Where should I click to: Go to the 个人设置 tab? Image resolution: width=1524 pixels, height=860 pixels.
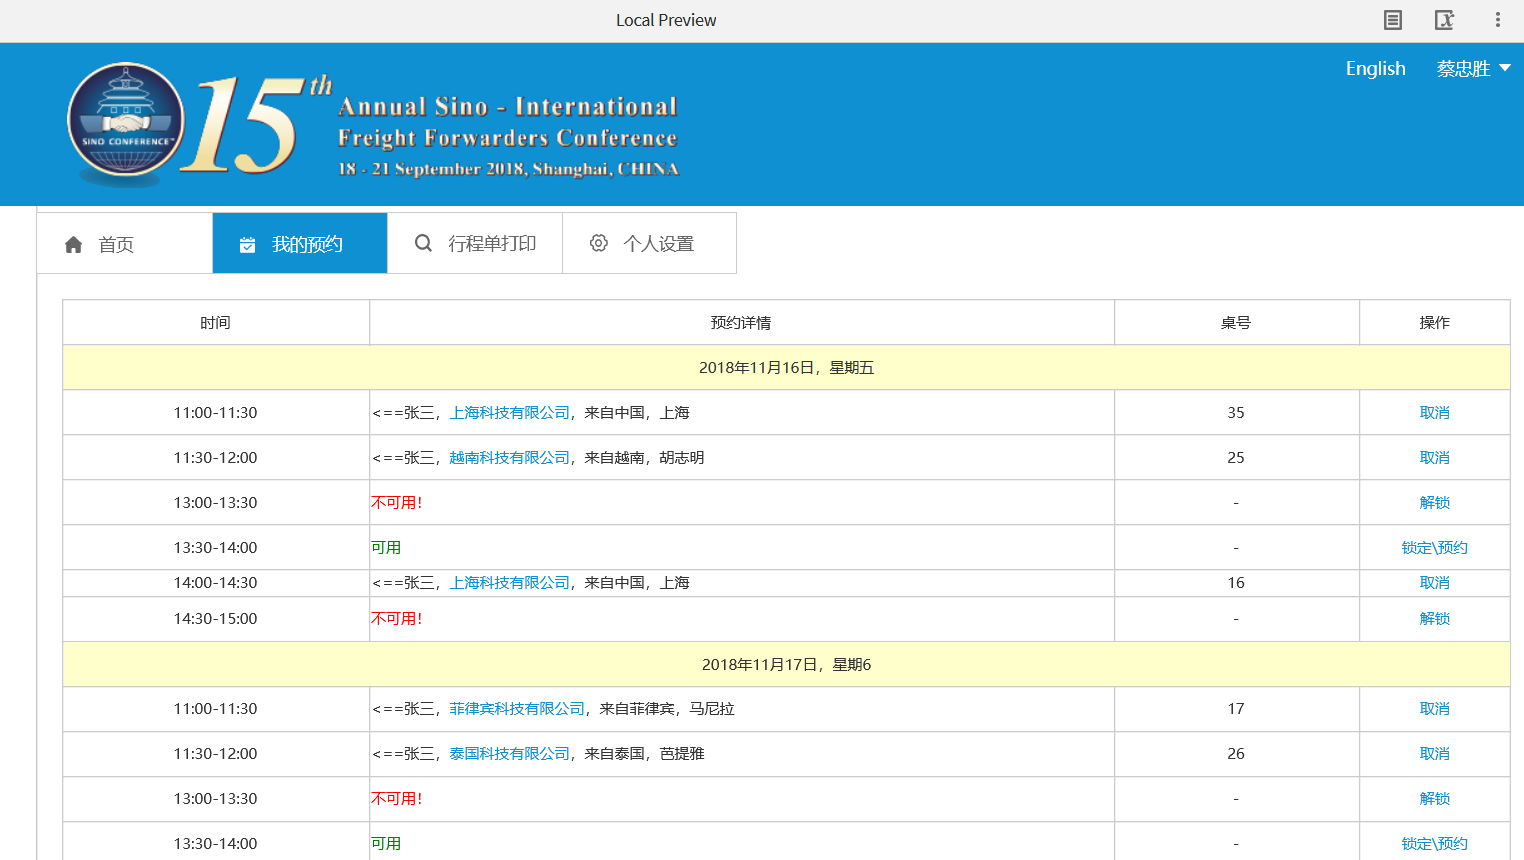point(649,243)
